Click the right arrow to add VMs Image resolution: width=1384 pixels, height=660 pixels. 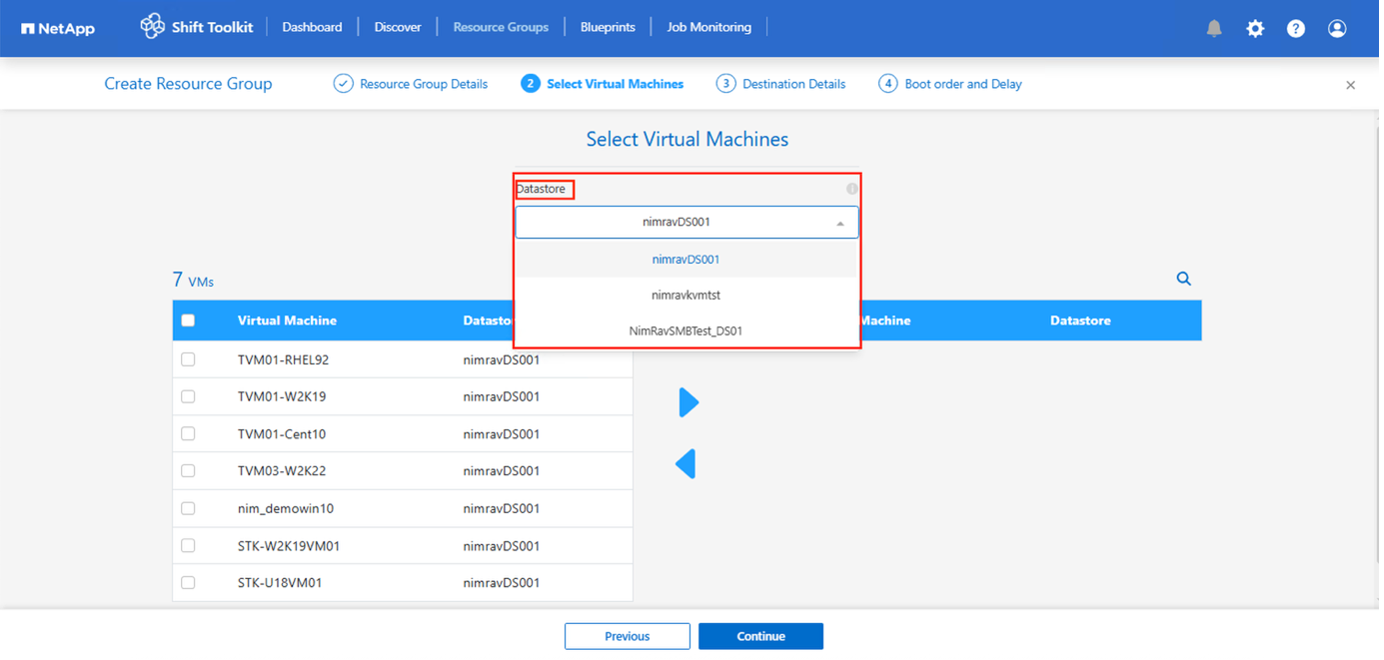pyautogui.click(x=688, y=403)
